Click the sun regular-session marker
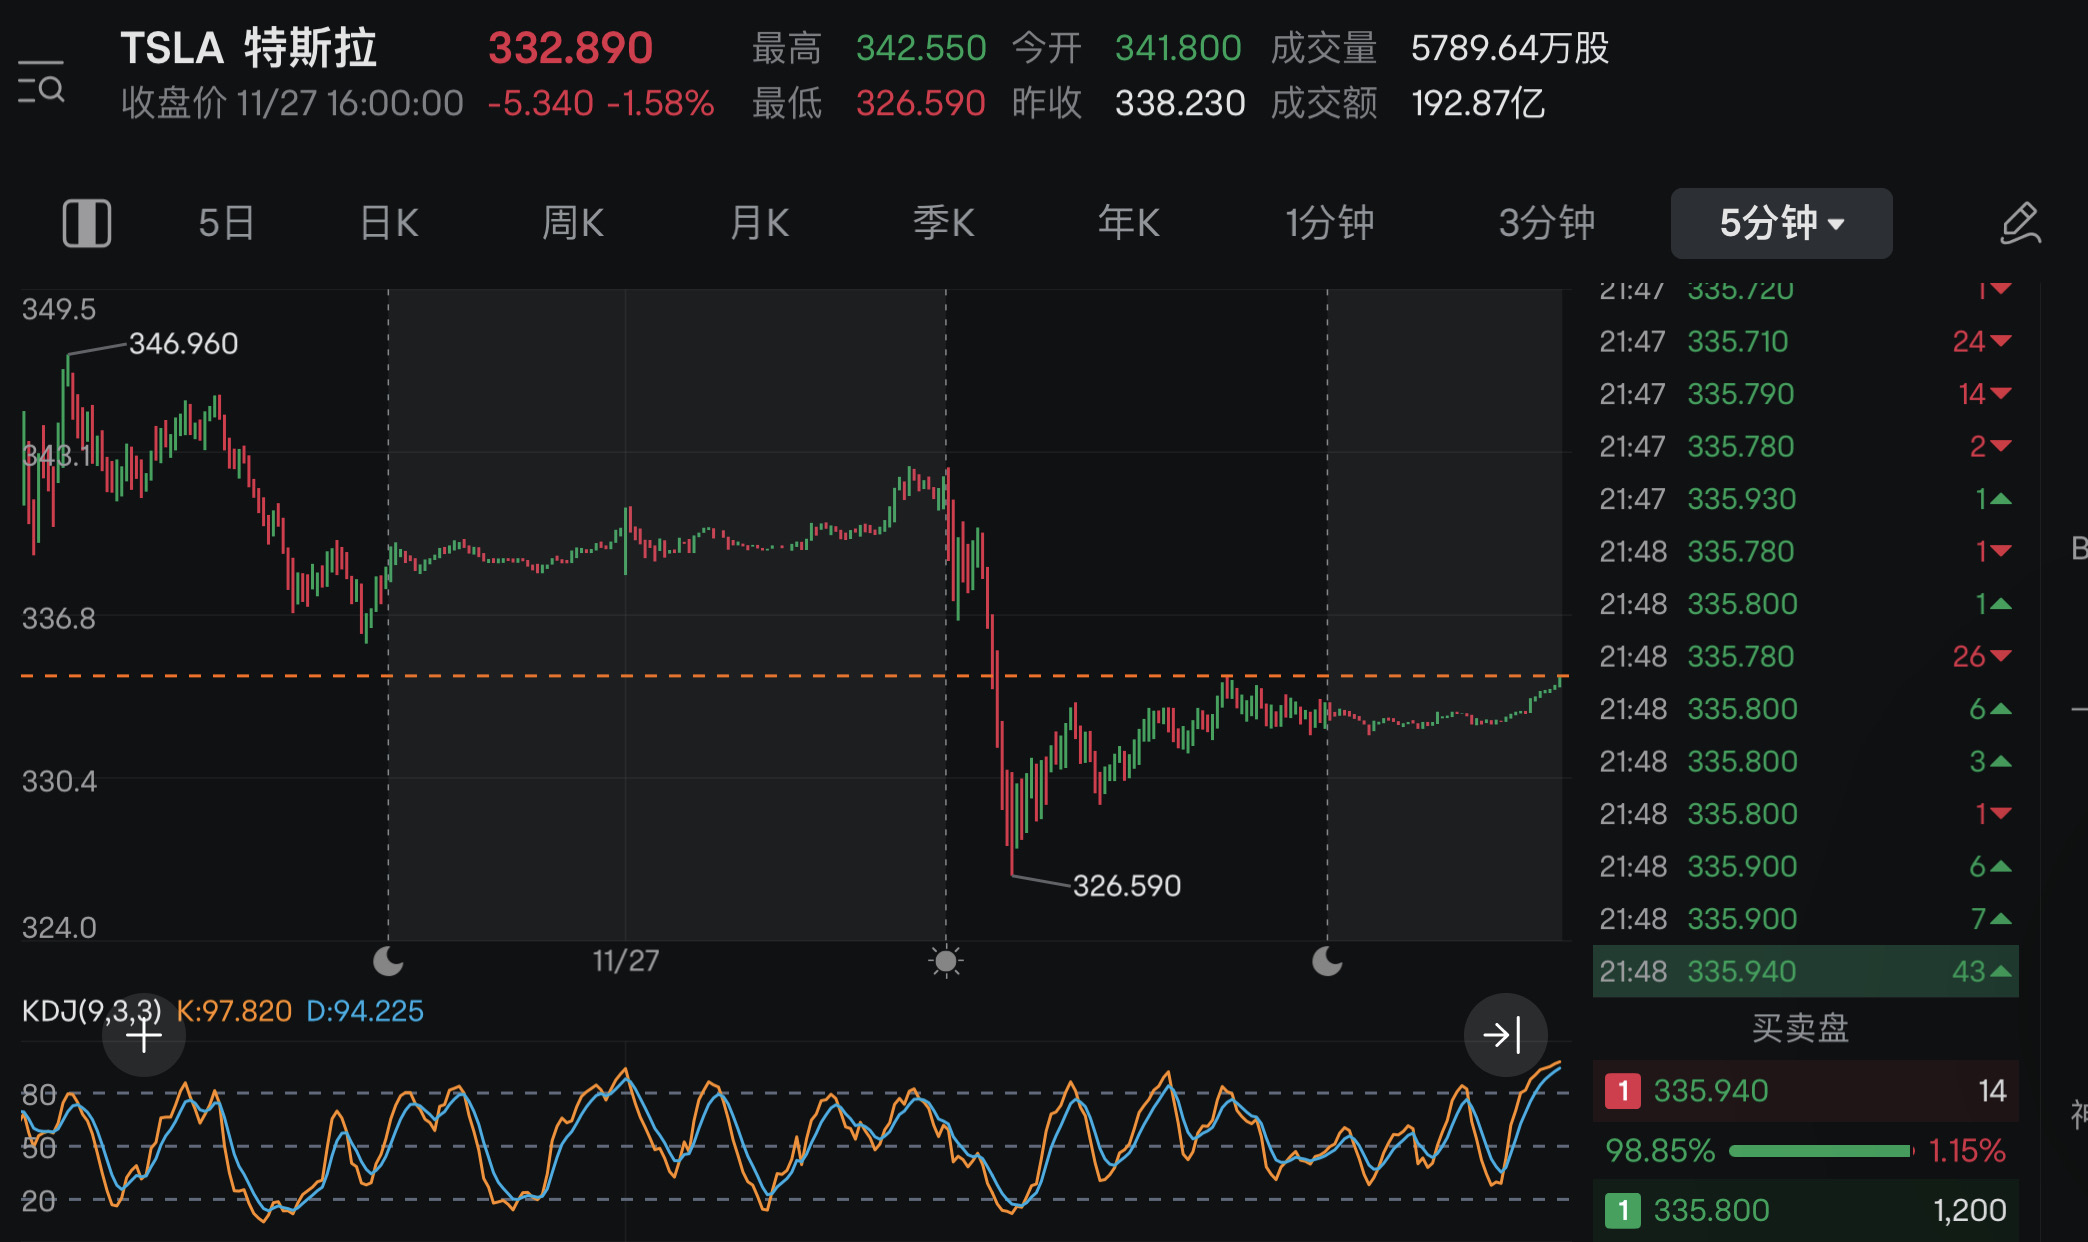 945,962
